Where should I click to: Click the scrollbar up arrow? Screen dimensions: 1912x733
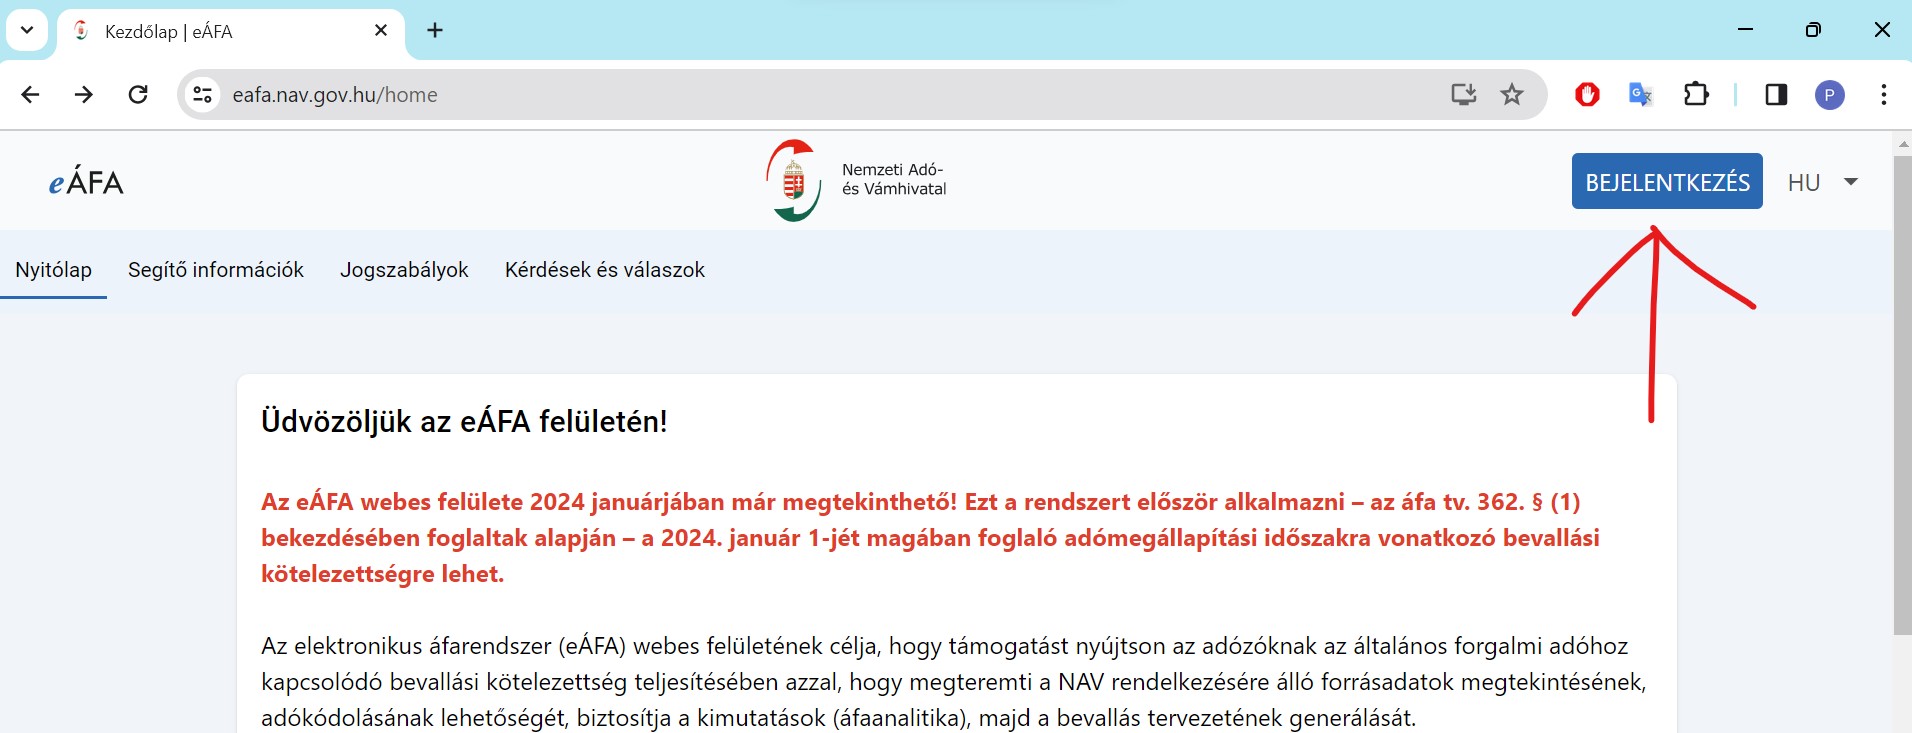[x=1902, y=144]
